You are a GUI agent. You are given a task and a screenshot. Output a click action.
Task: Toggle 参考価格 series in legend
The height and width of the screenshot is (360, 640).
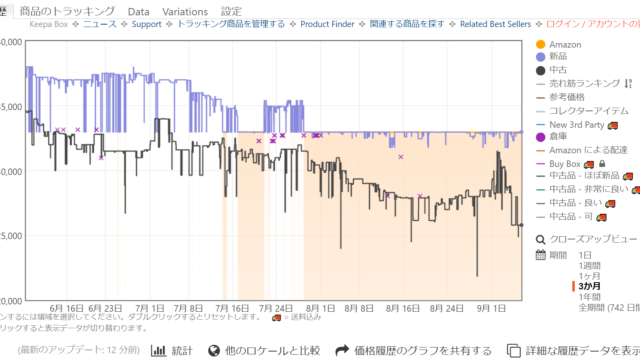point(567,97)
